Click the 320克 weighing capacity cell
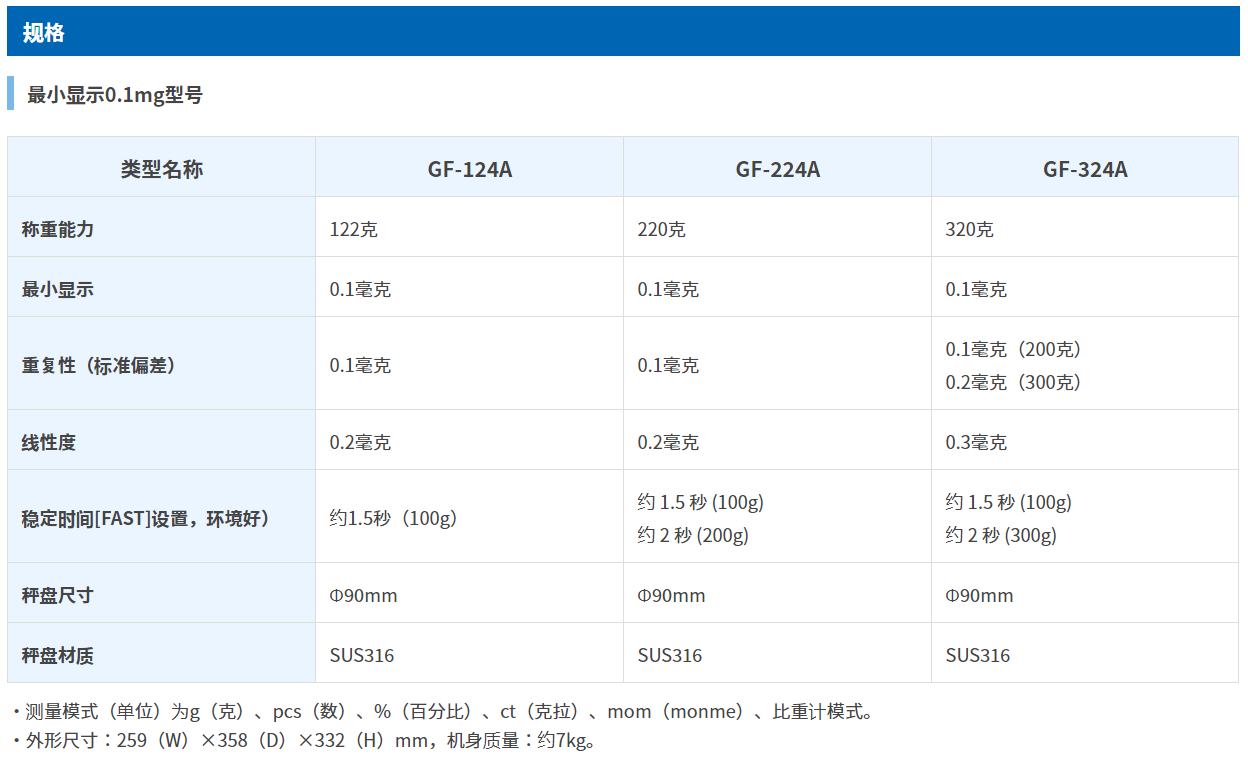 pyautogui.click(x=970, y=229)
